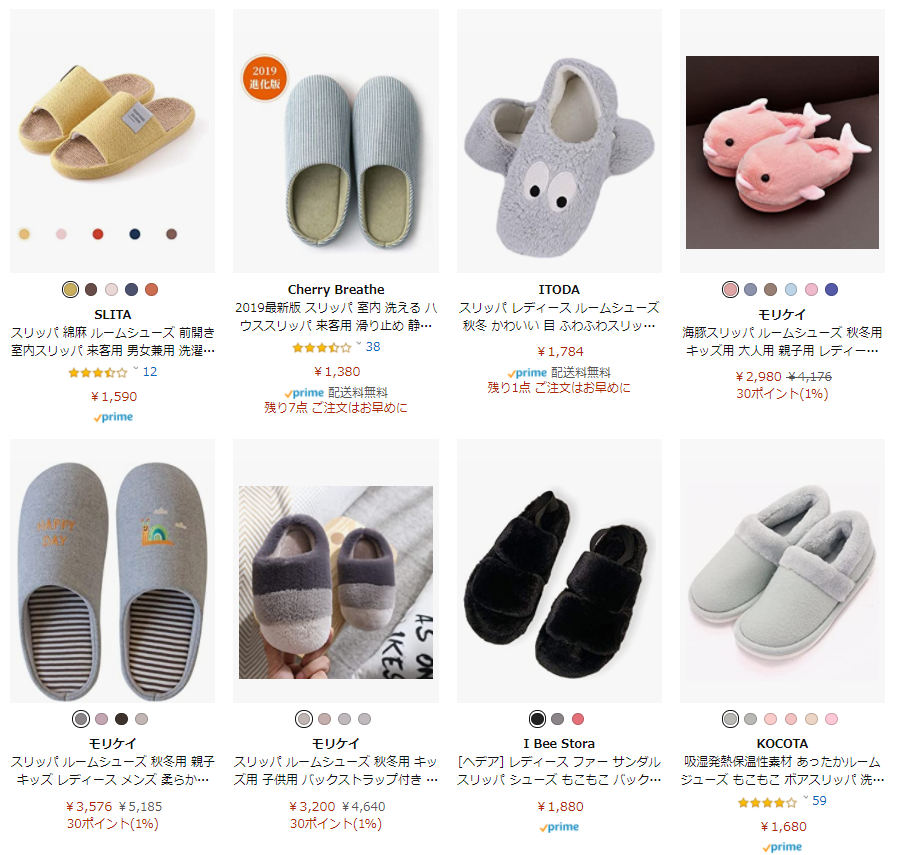Open the pink dolphin slippers image
The height and width of the screenshot is (855, 914).
click(x=782, y=152)
